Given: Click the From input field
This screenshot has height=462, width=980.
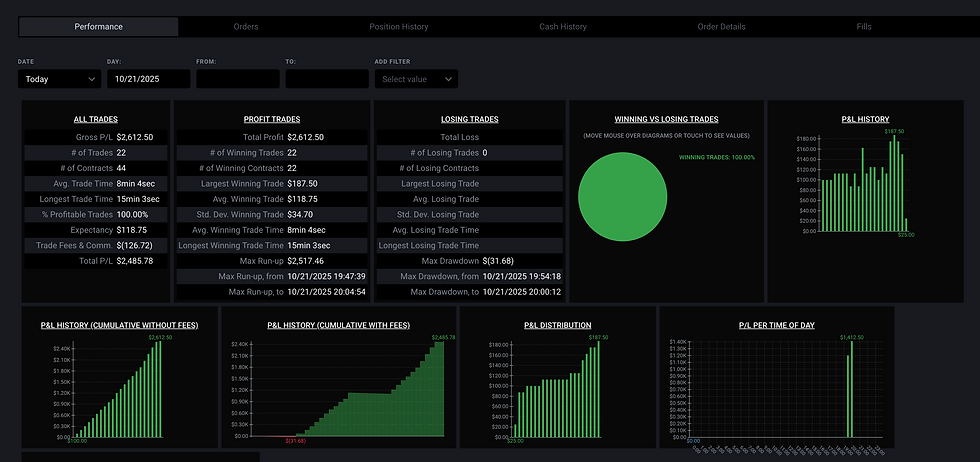Looking at the screenshot, I should coord(238,79).
